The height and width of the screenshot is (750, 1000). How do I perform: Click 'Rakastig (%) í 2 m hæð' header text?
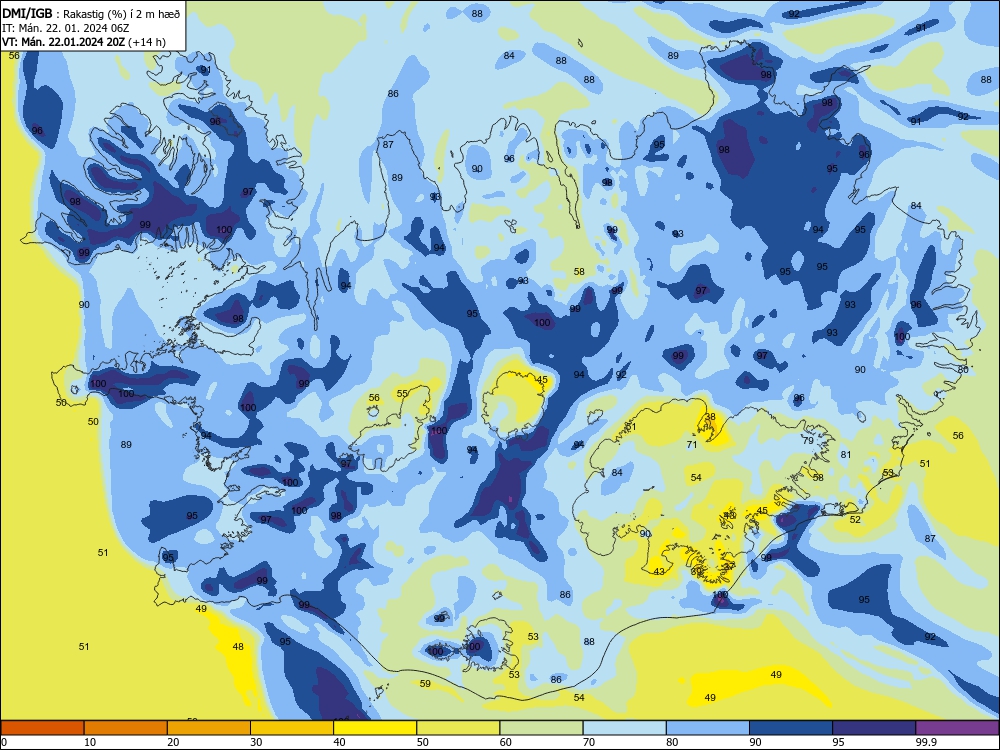tap(121, 14)
